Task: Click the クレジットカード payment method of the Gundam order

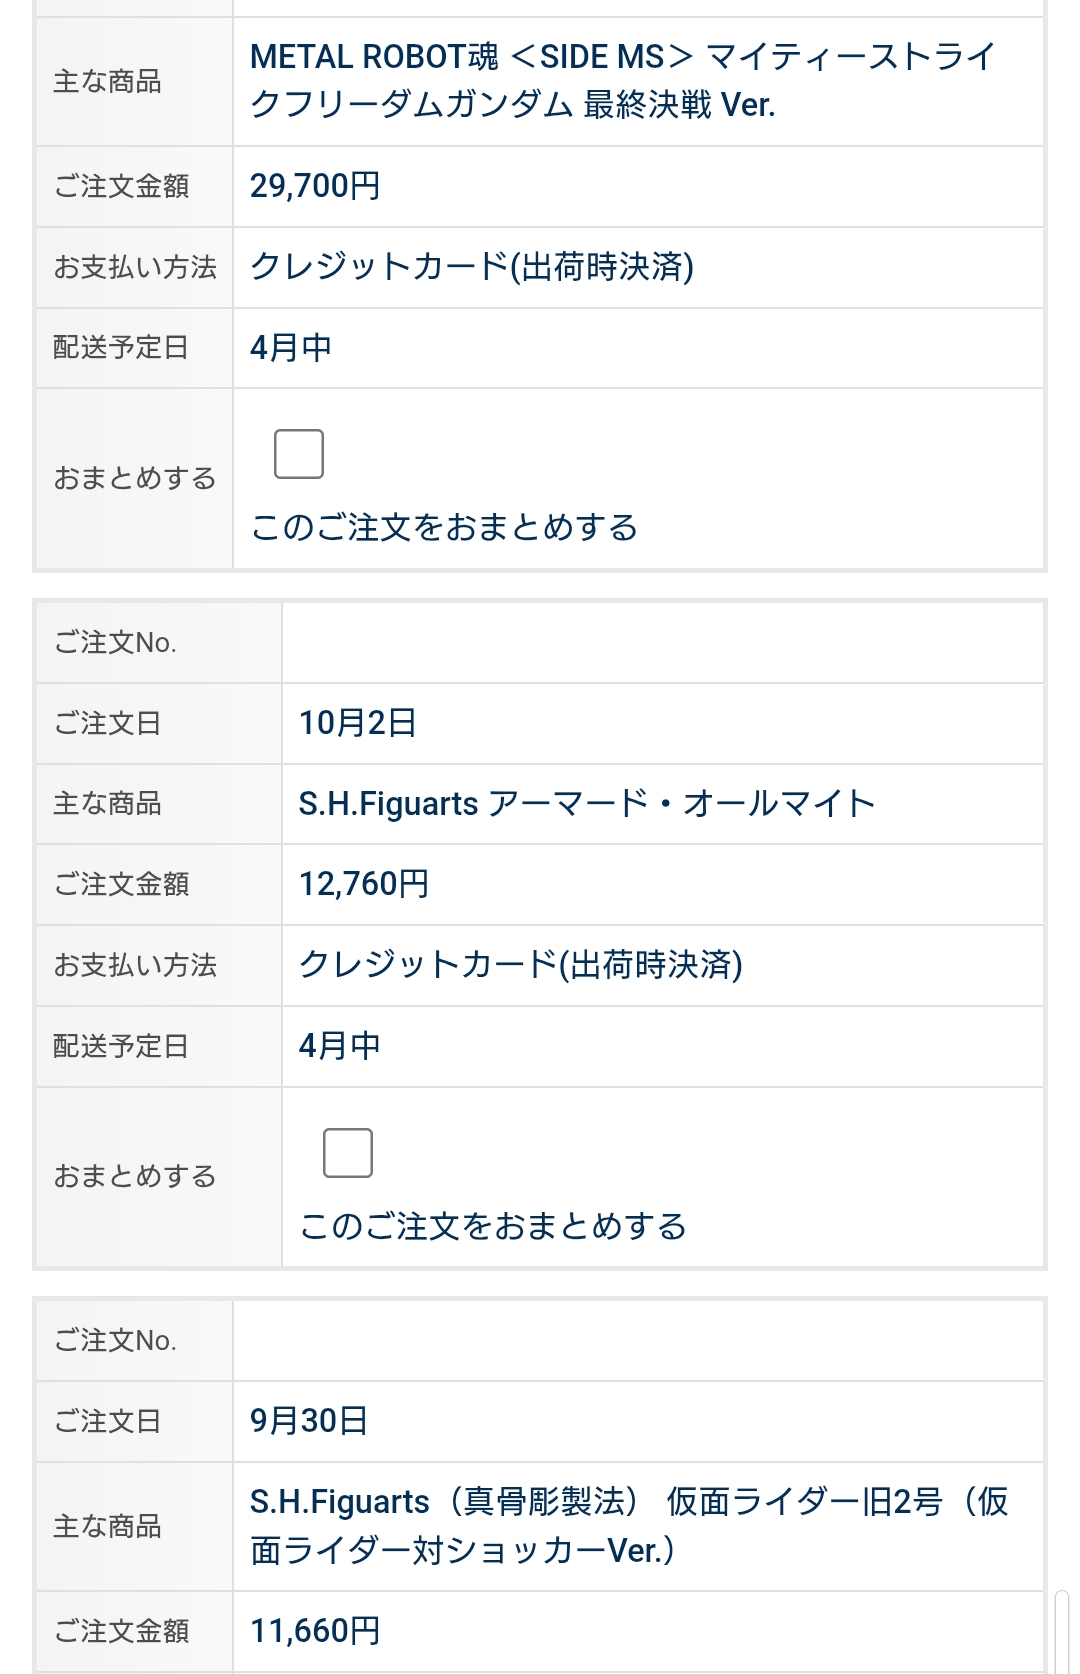Action: click(x=472, y=267)
